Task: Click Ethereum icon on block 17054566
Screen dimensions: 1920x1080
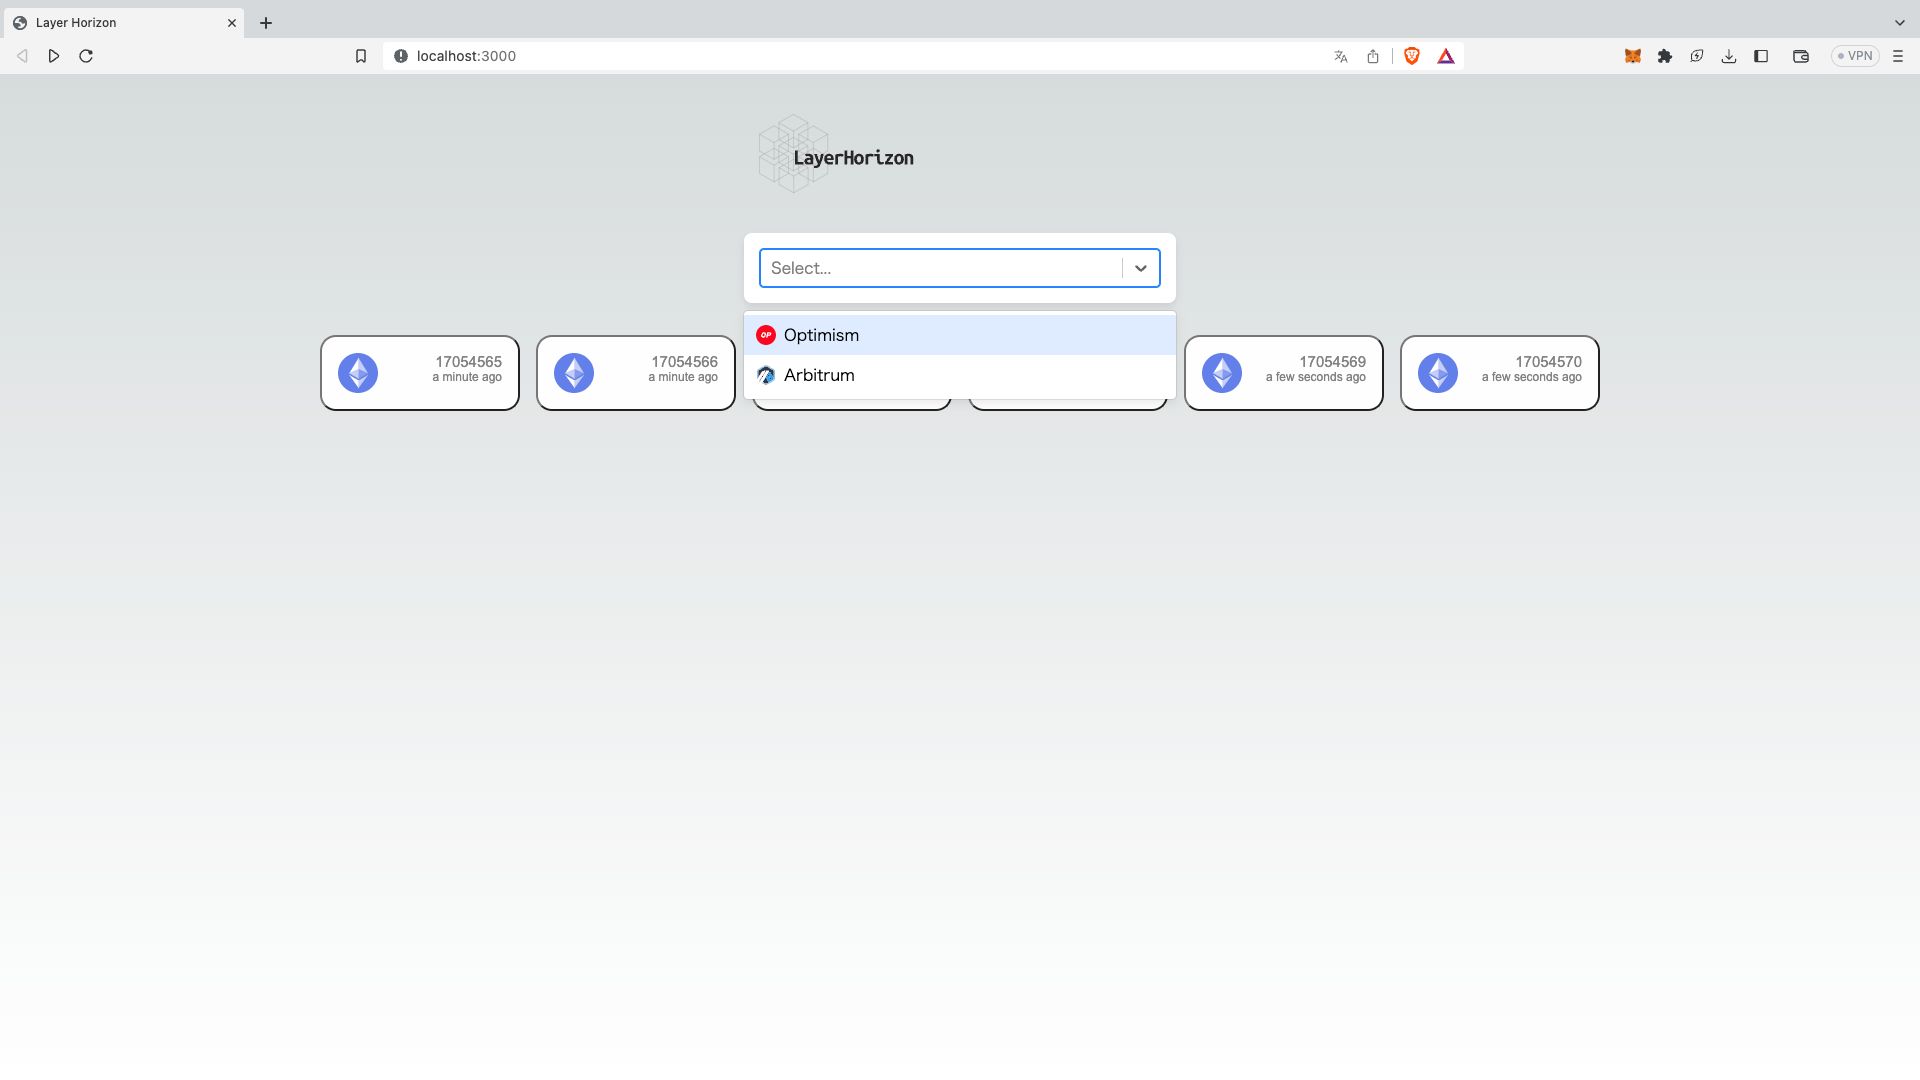Action: [574, 373]
